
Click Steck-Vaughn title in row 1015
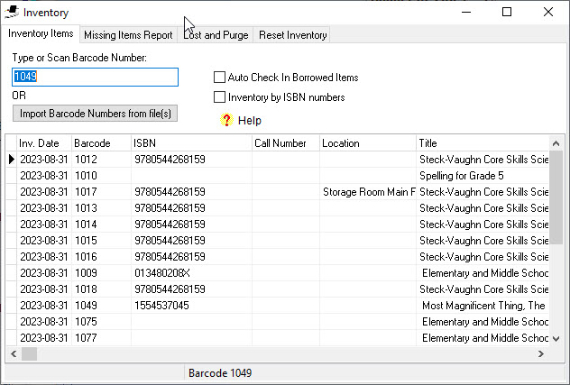click(x=482, y=240)
